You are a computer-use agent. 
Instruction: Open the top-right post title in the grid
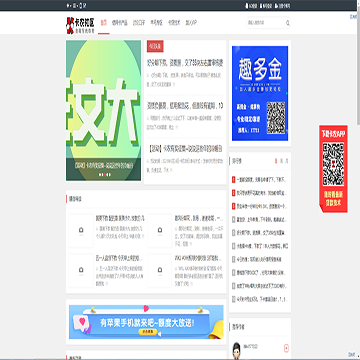(199, 218)
